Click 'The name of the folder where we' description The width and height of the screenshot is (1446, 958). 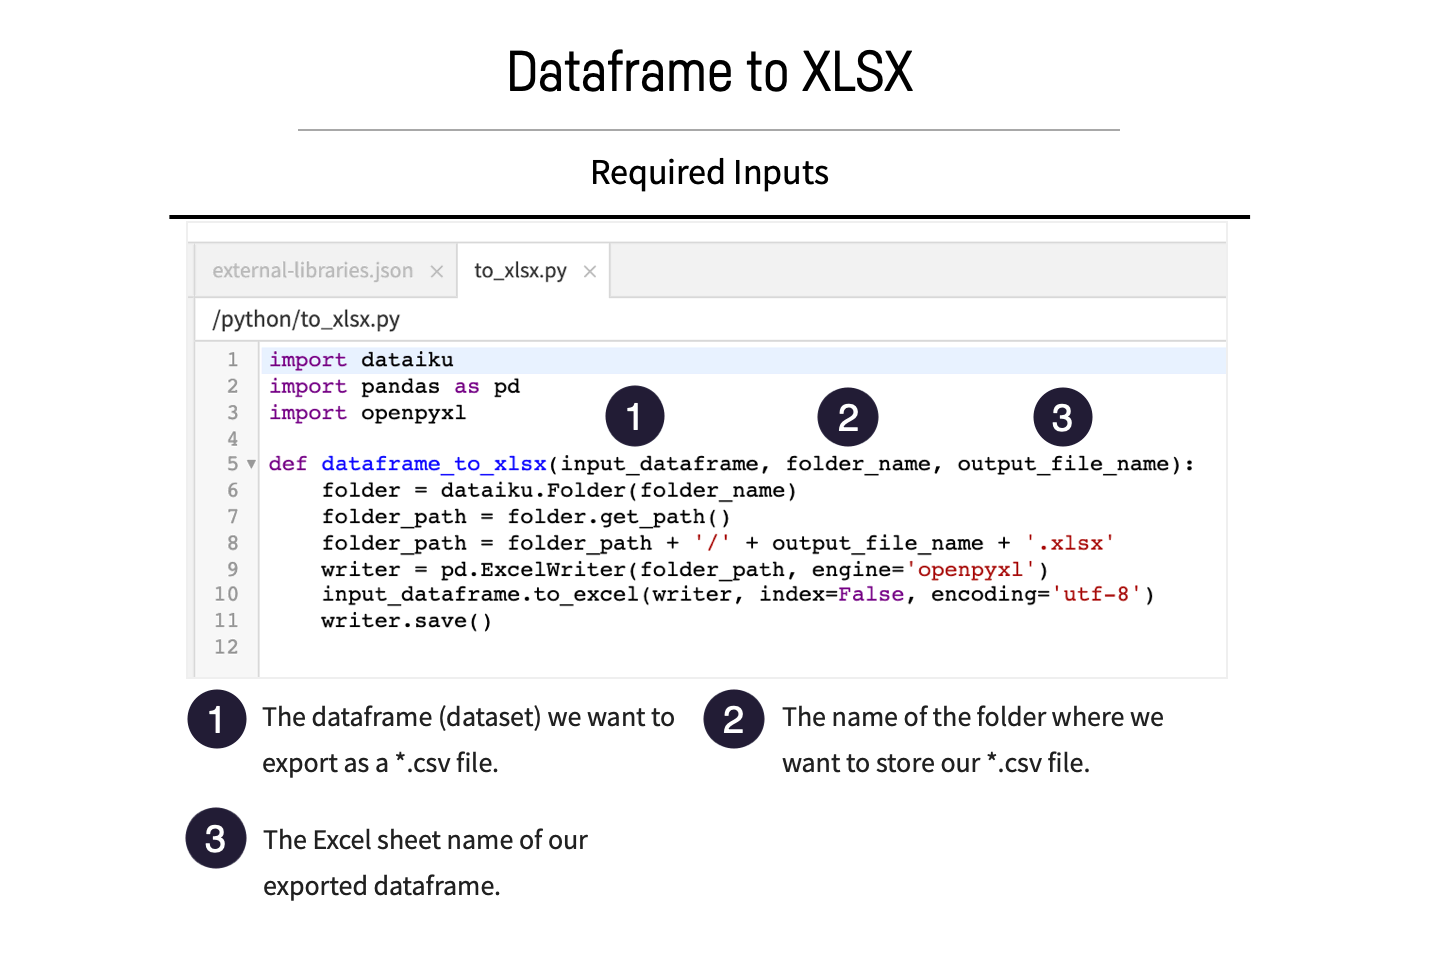pyautogui.click(x=973, y=717)
